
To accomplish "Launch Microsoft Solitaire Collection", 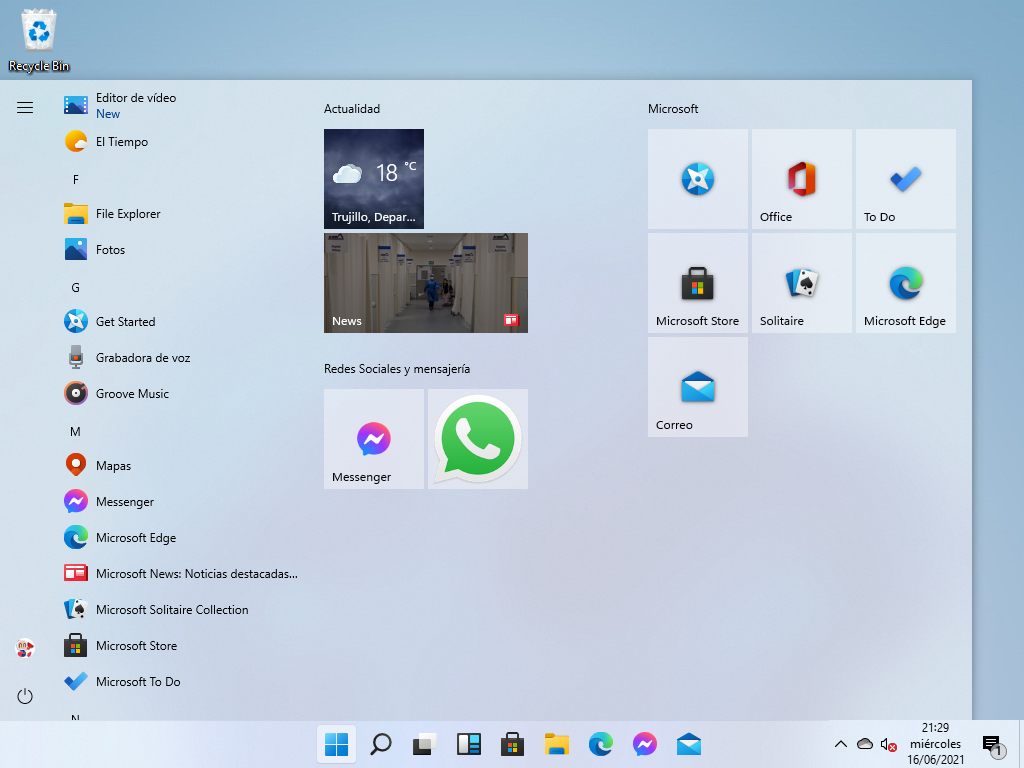I will click(x=181, y=609).
